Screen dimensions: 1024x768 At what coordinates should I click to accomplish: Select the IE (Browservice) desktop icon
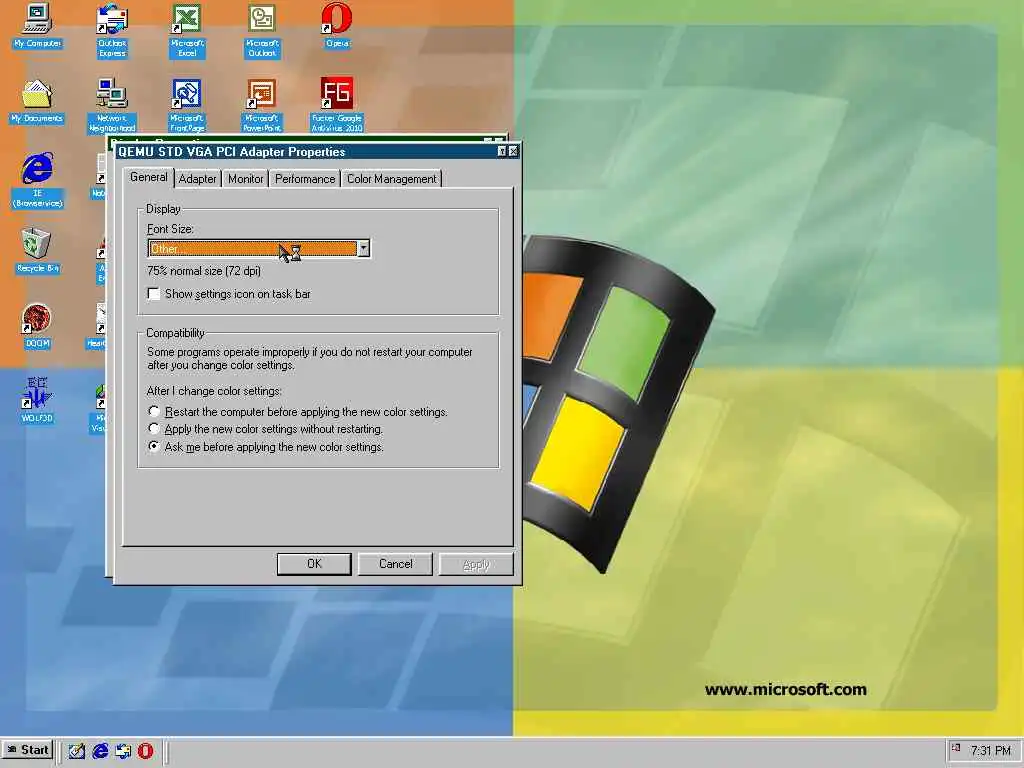37,180
